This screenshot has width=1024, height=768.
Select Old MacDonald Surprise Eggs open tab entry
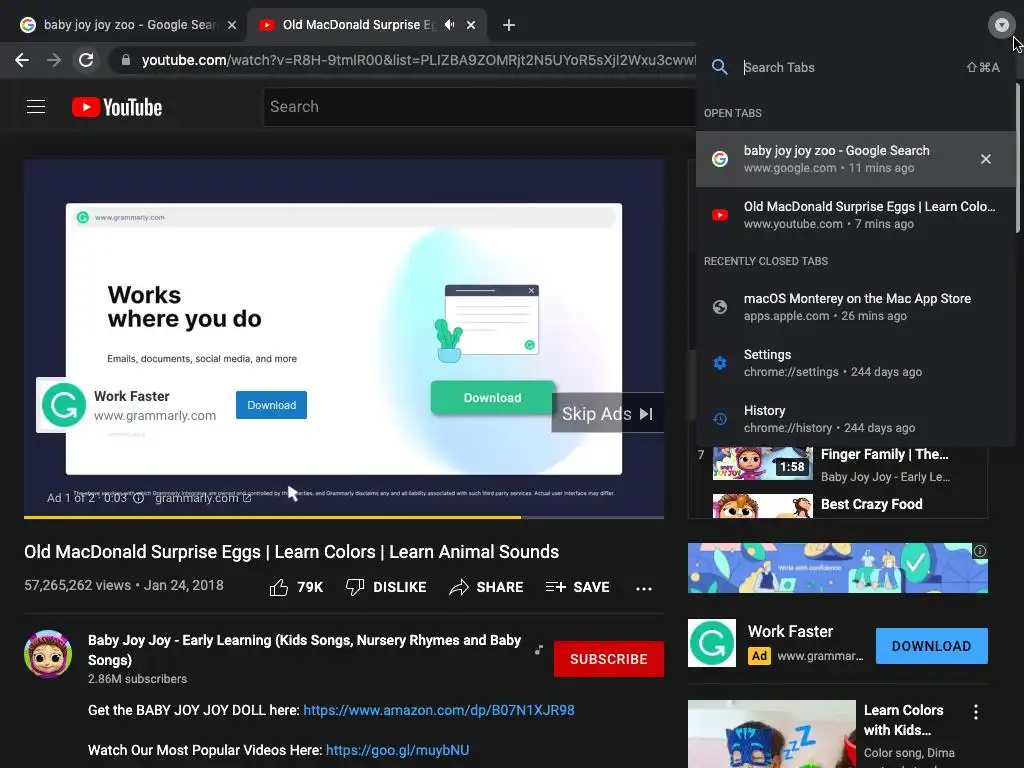pos(856,215)
